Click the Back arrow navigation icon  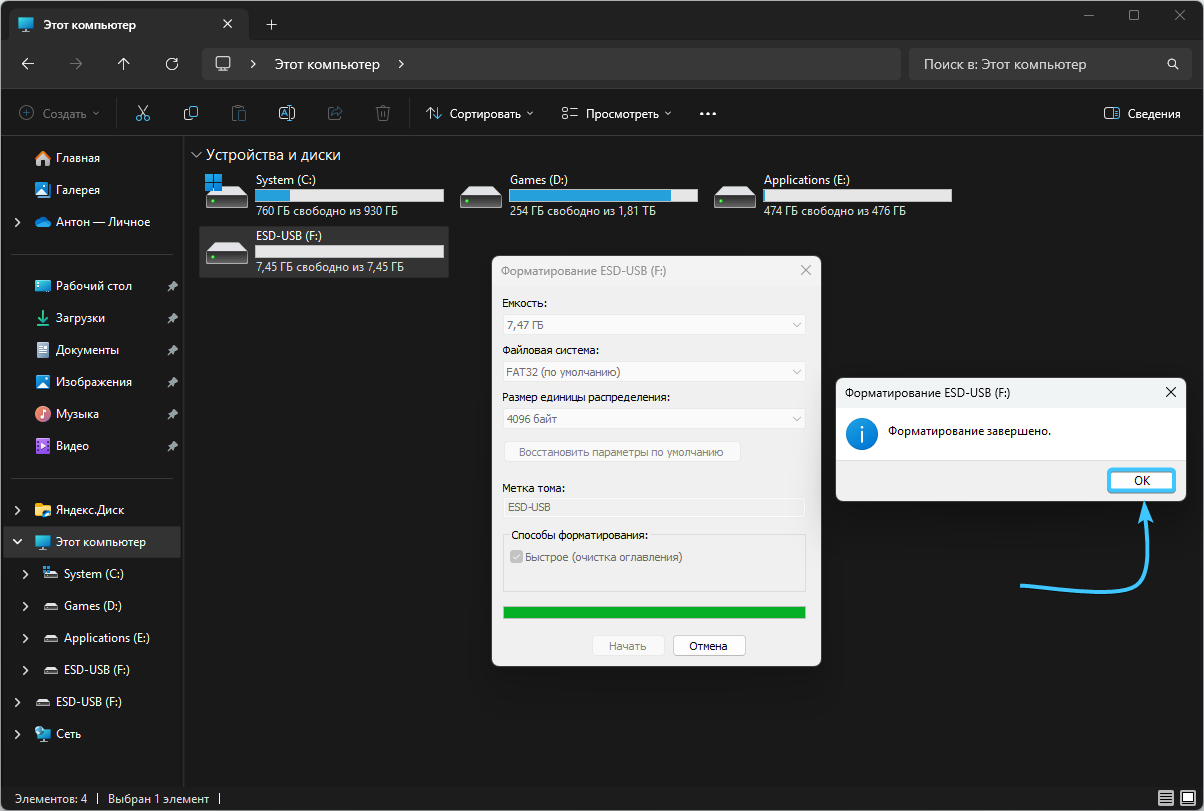pos(28,64)
